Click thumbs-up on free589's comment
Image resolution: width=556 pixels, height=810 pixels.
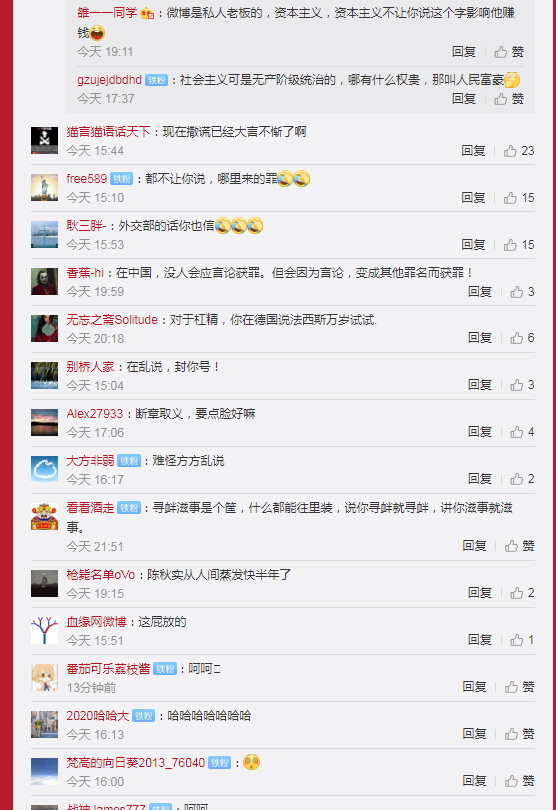[x=519, y=198]
